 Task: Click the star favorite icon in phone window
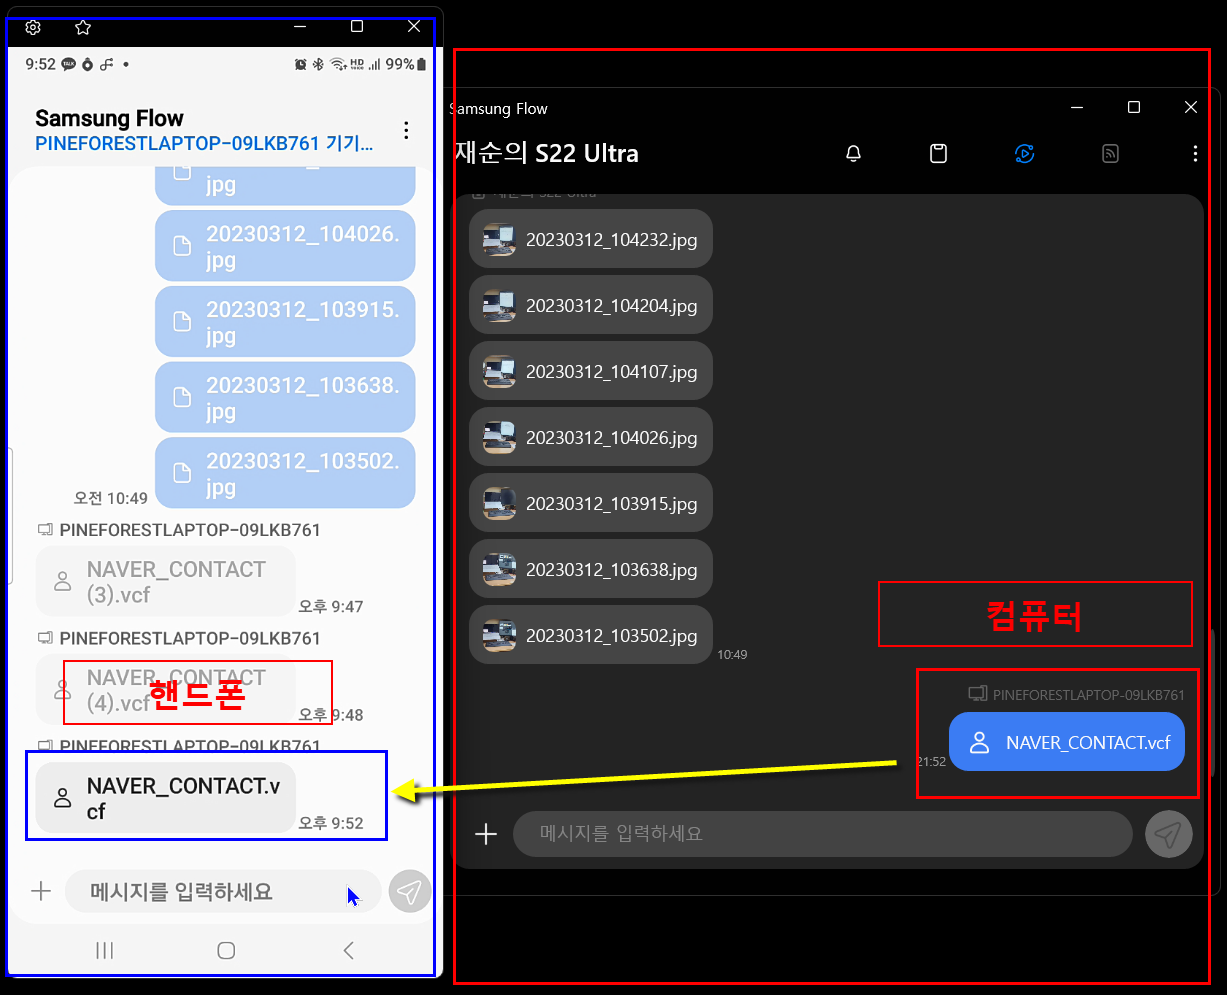[x=83, y=27]
